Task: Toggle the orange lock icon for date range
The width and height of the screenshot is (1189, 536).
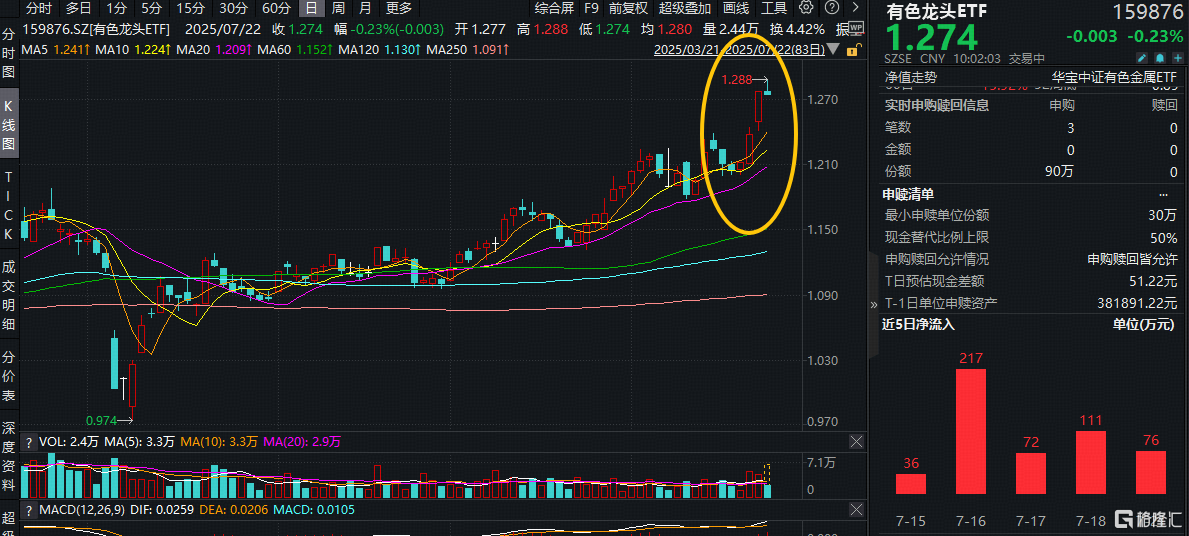Action: [x=852, y=50]
